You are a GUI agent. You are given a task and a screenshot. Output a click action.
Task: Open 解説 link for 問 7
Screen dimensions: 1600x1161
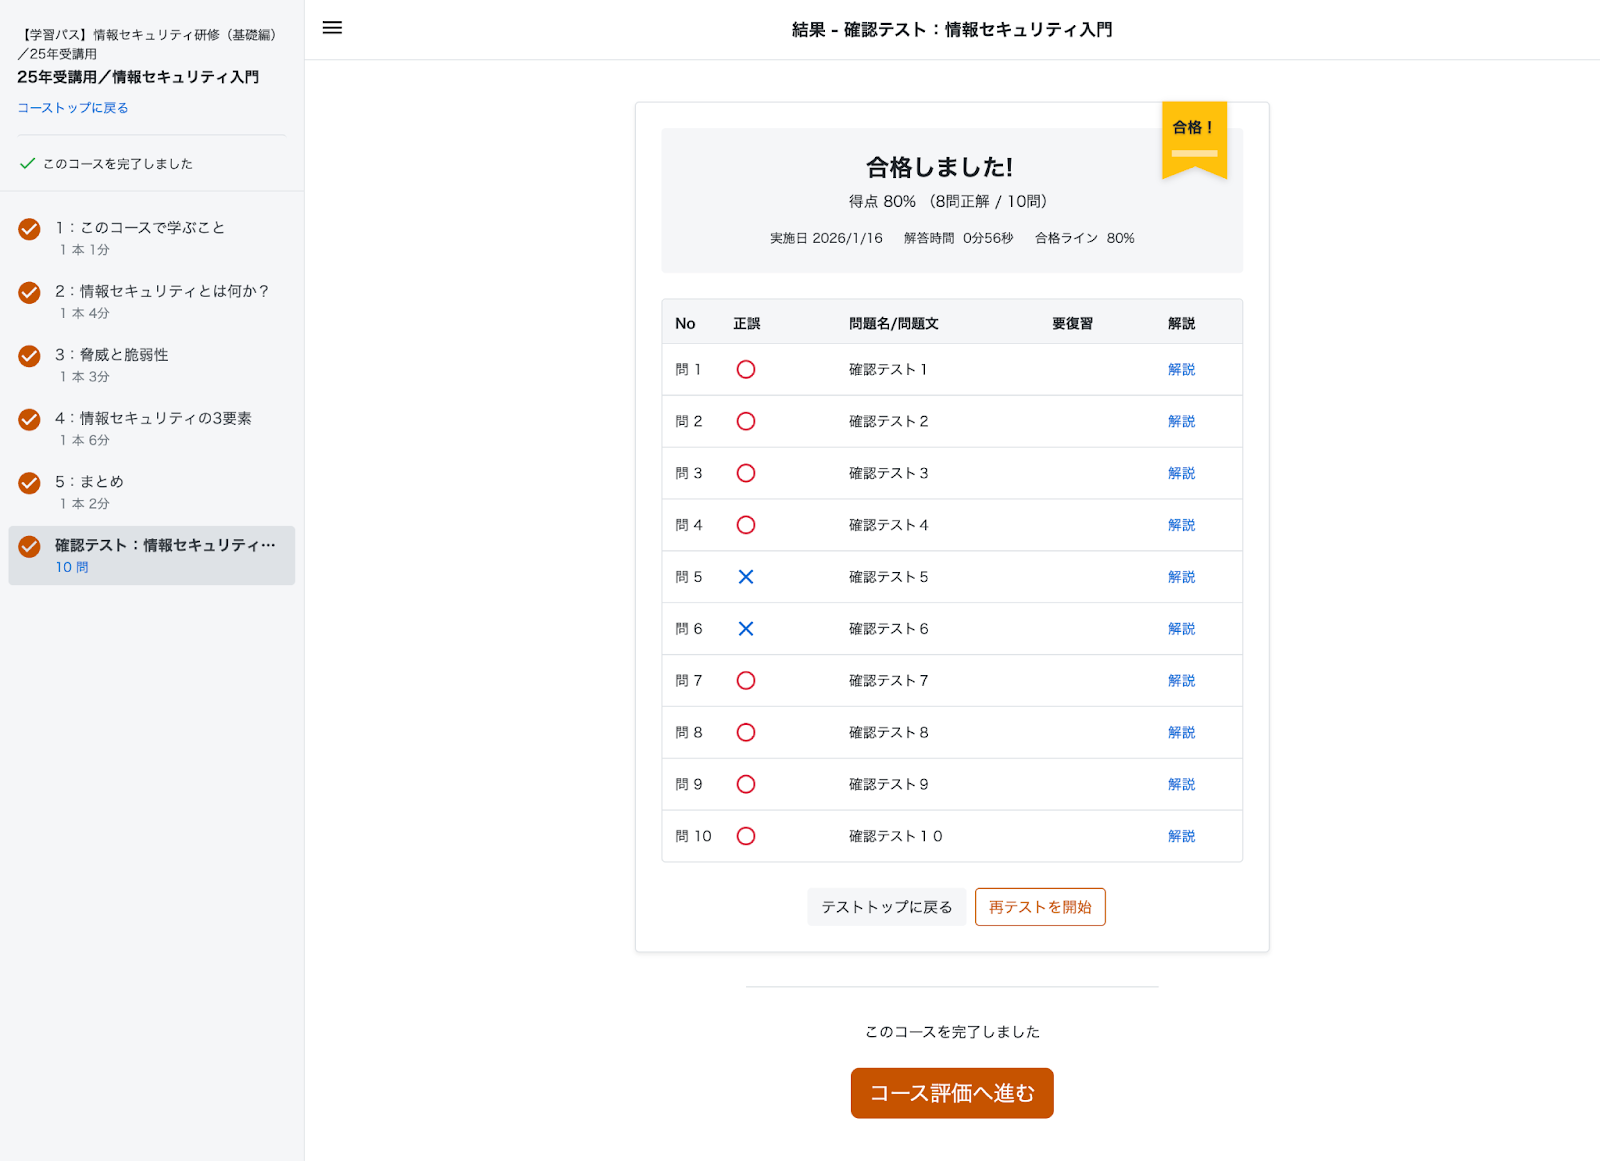(x=1182, y=681)
